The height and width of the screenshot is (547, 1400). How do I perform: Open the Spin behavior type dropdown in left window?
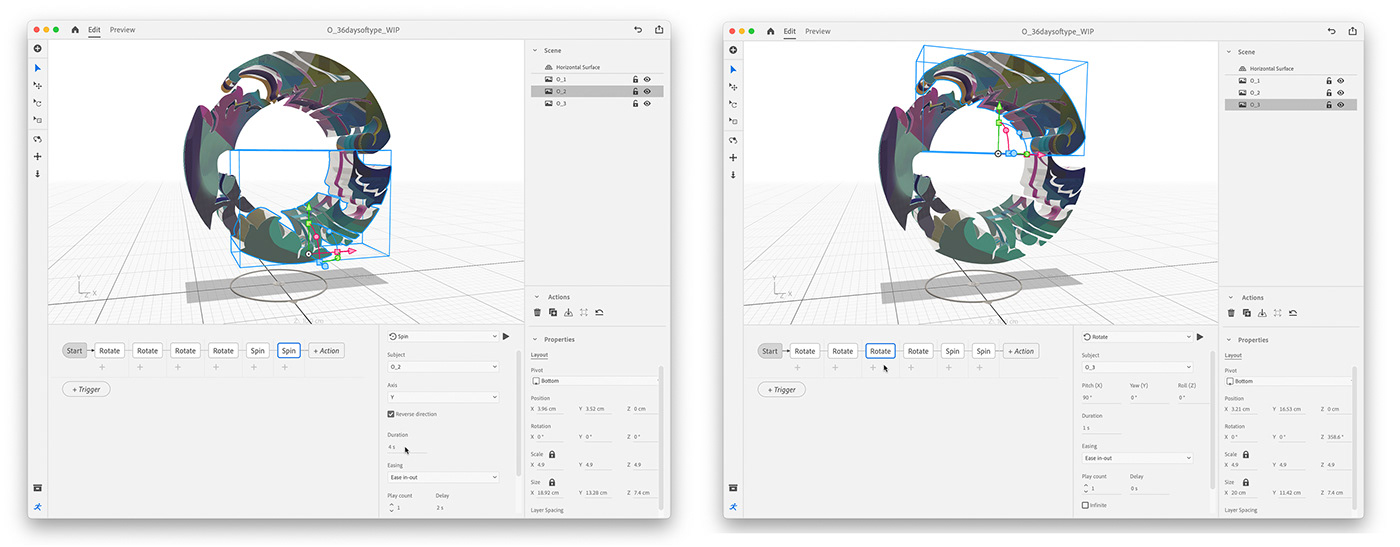[x=442, y=337]
